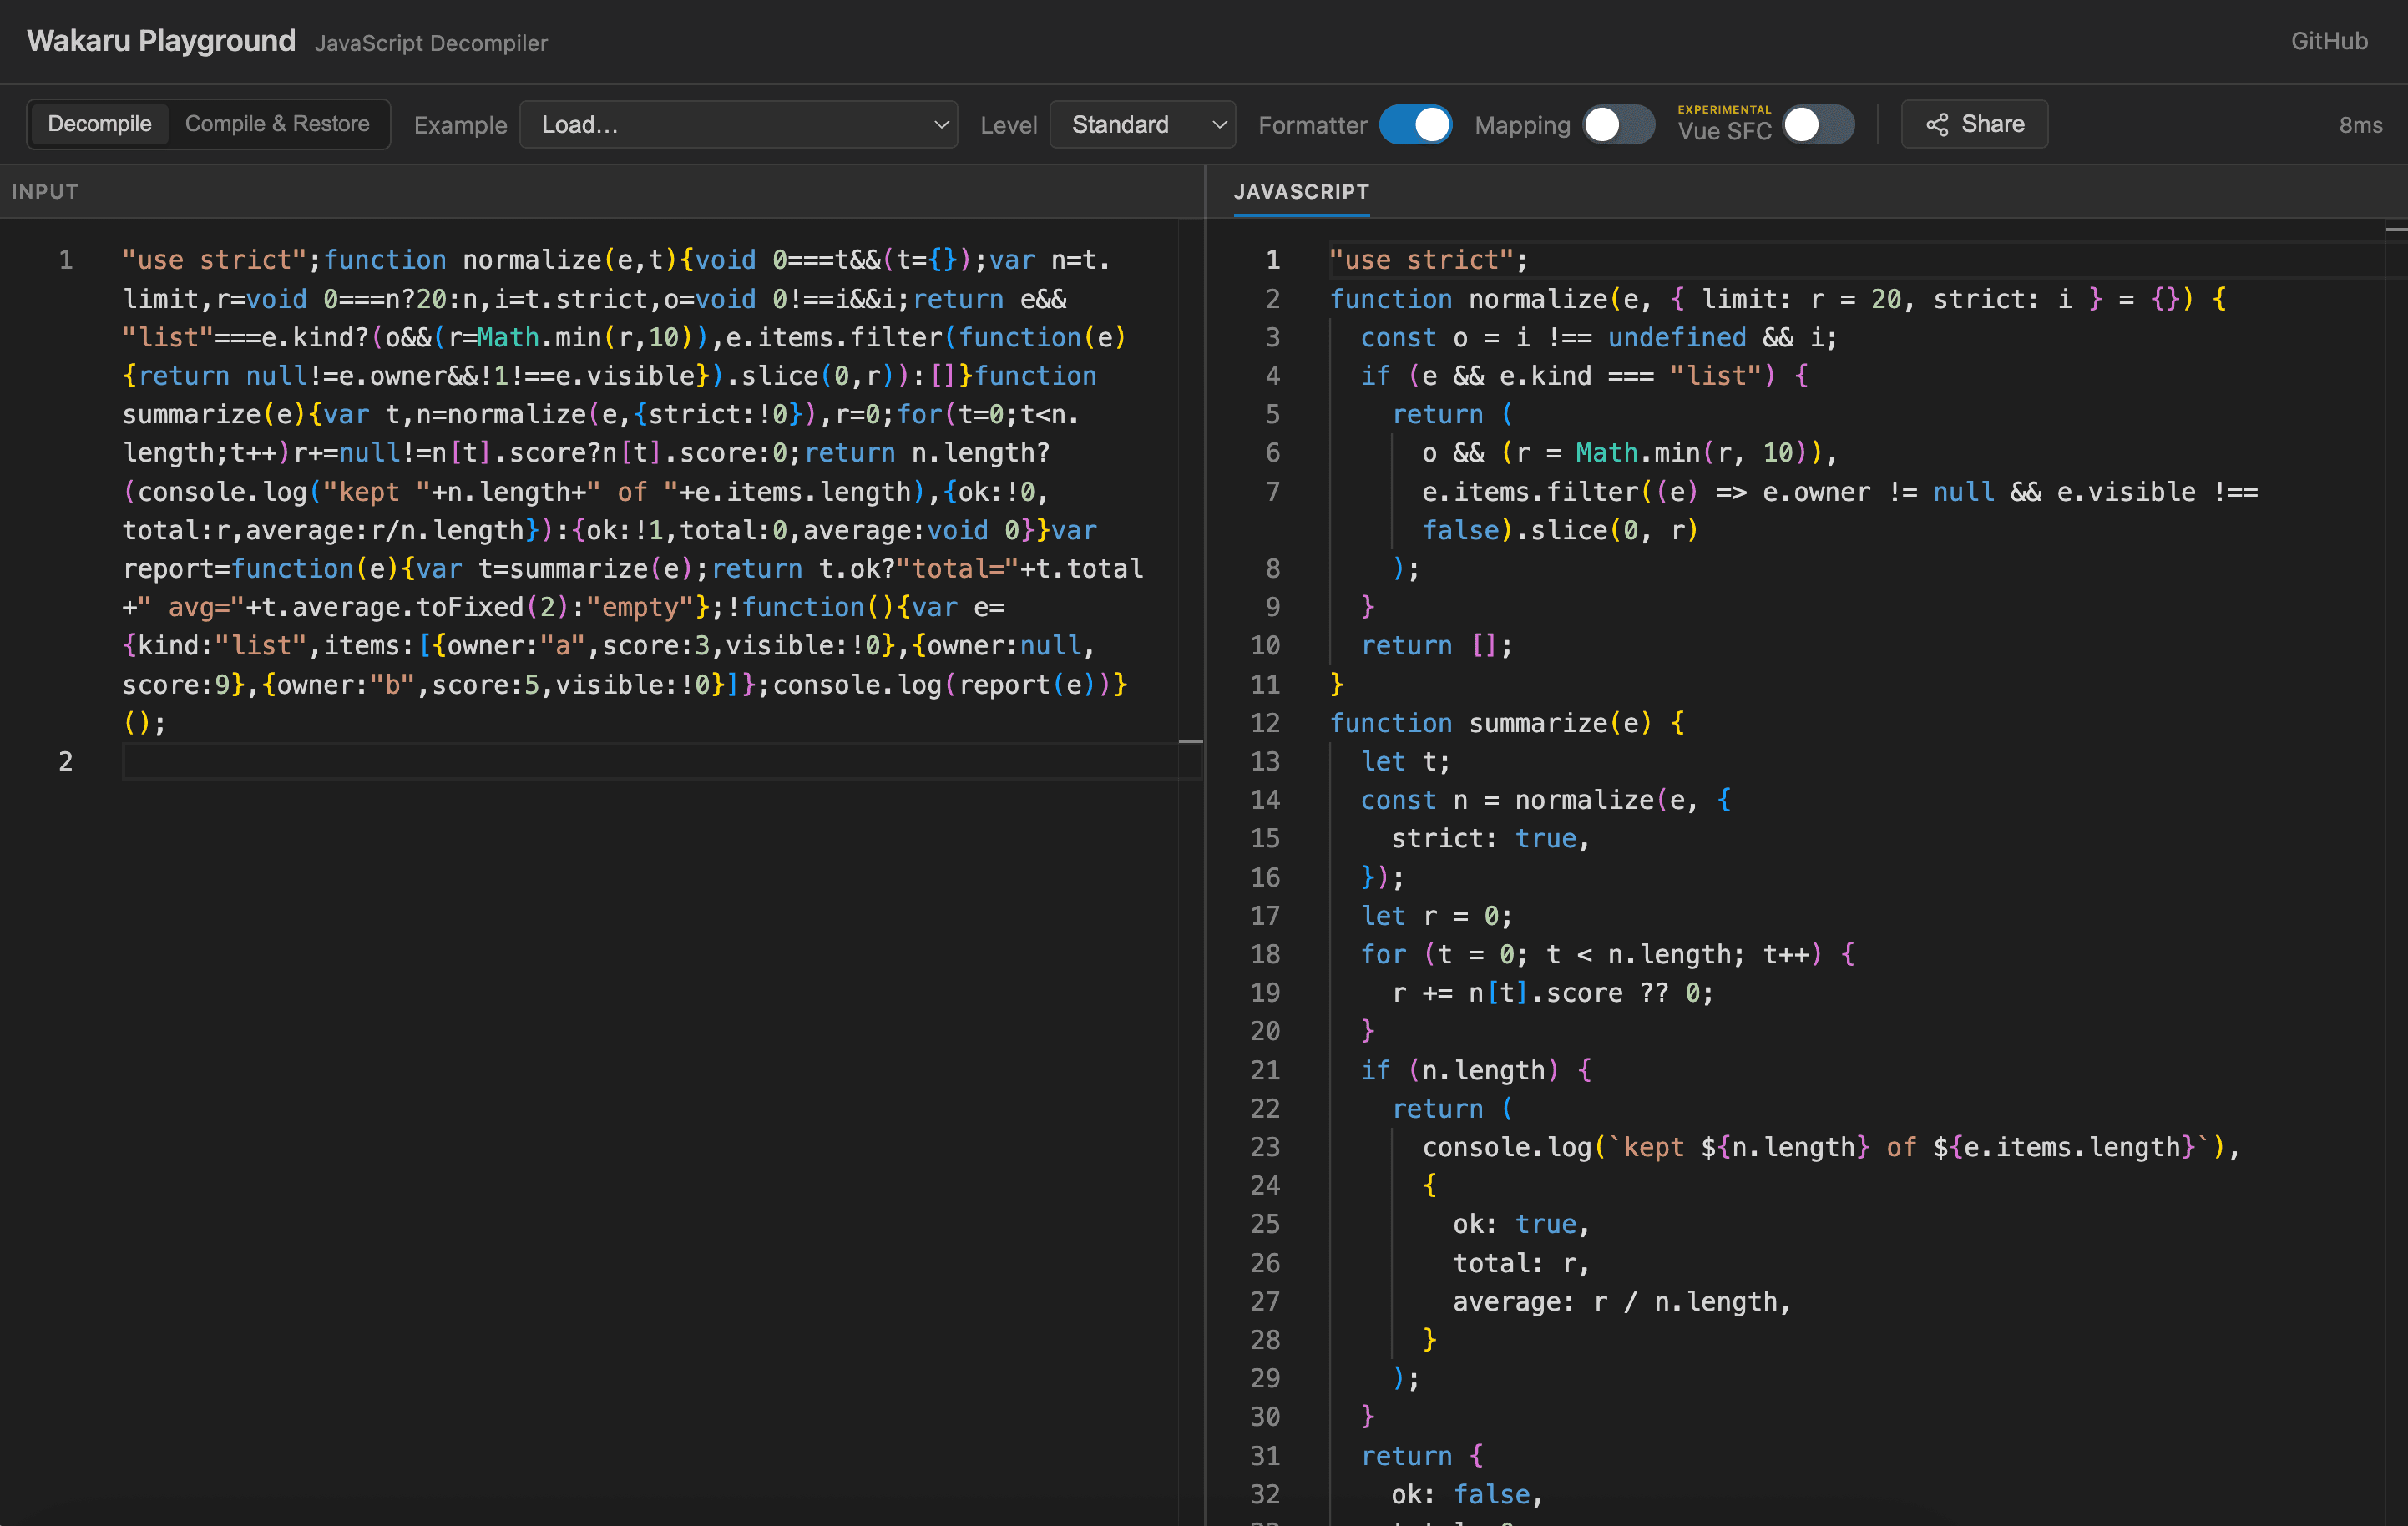Click 'let t;' on output line 13

coord(1405,761)
